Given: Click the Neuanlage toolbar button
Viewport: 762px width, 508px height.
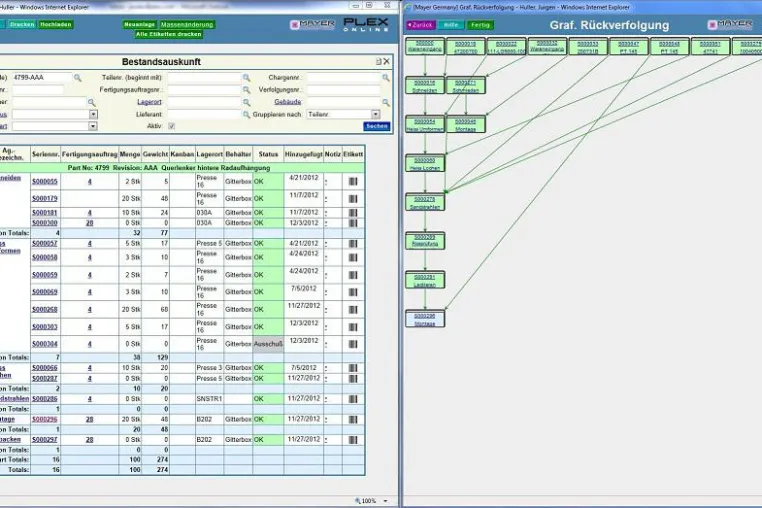Looking at the screenshot, I should 139,24.
